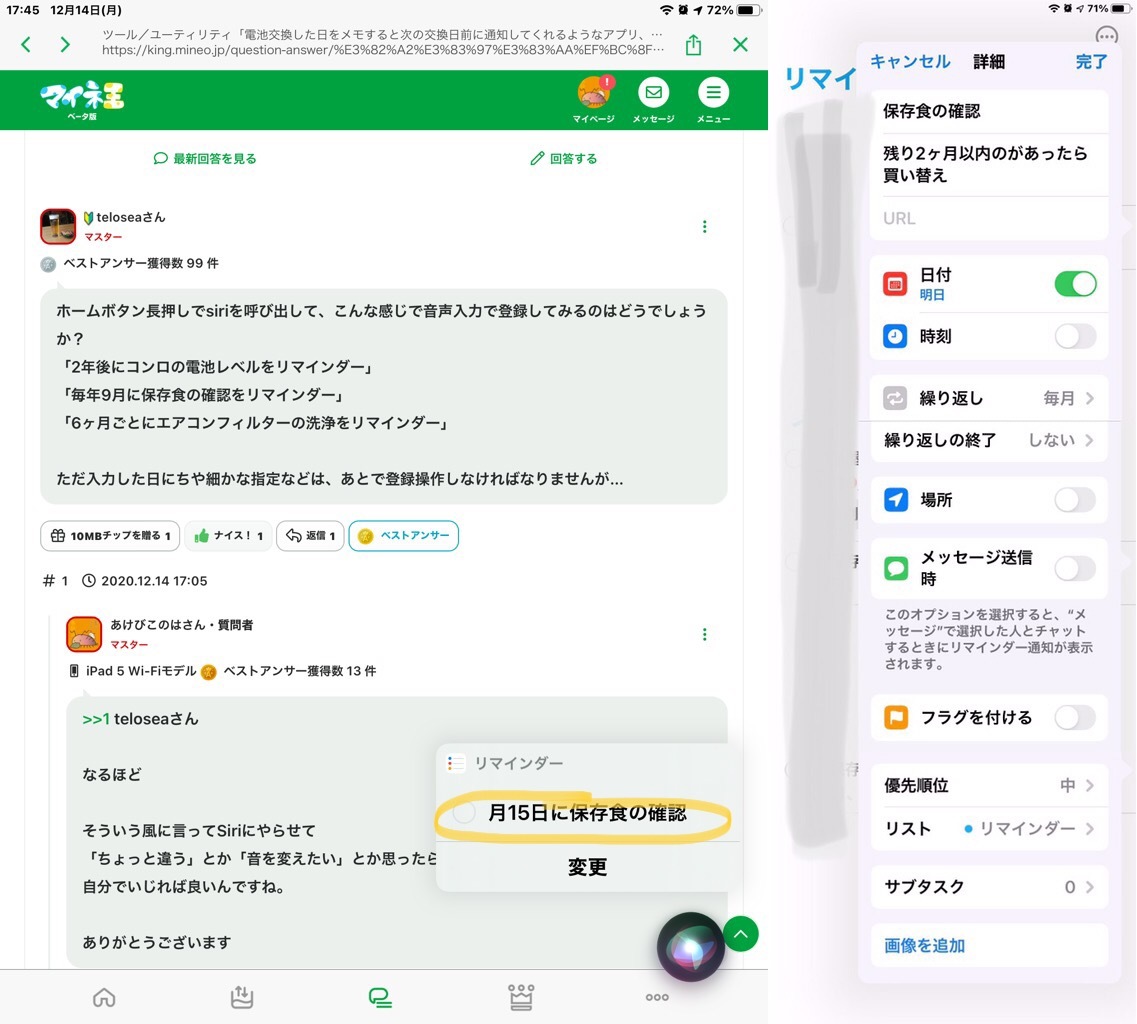This screenshot has width=1137, height=1024.
Task: Open the three-dot more icon in bottom nav
Action: click(657, 997)
